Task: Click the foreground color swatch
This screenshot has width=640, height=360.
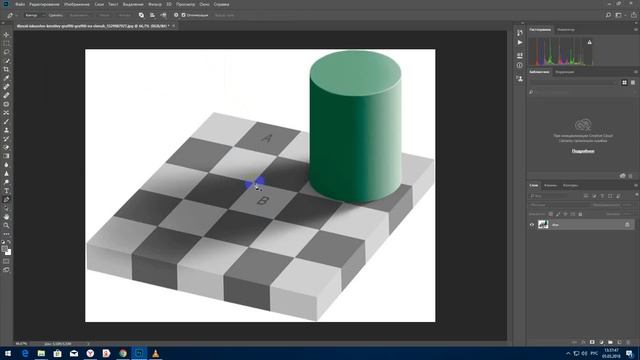Action: point(4,249)
